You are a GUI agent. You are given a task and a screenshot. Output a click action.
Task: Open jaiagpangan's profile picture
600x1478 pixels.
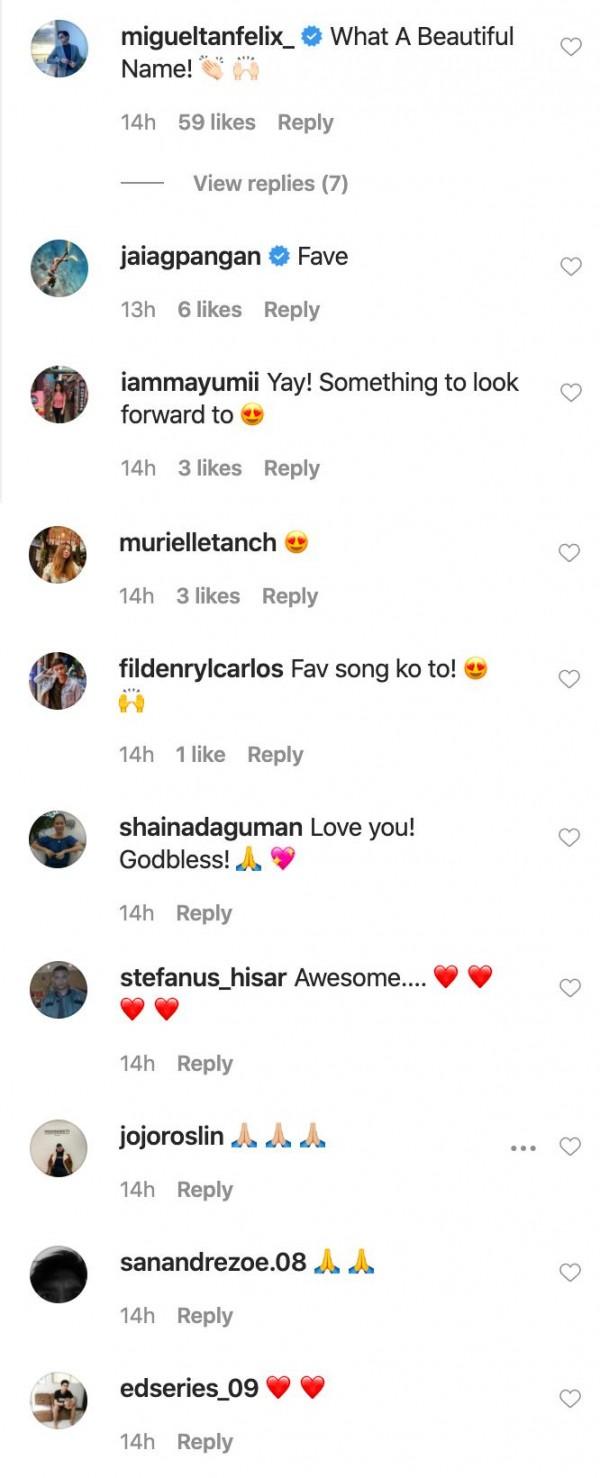tap(59, 268)
